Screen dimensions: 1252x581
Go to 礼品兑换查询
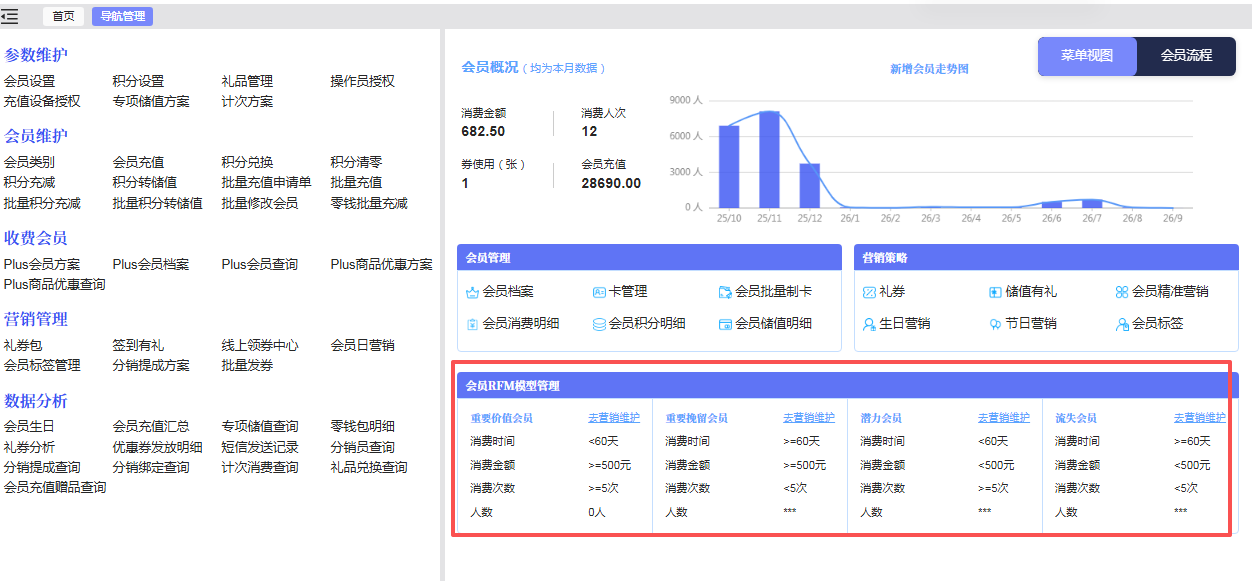370,467
